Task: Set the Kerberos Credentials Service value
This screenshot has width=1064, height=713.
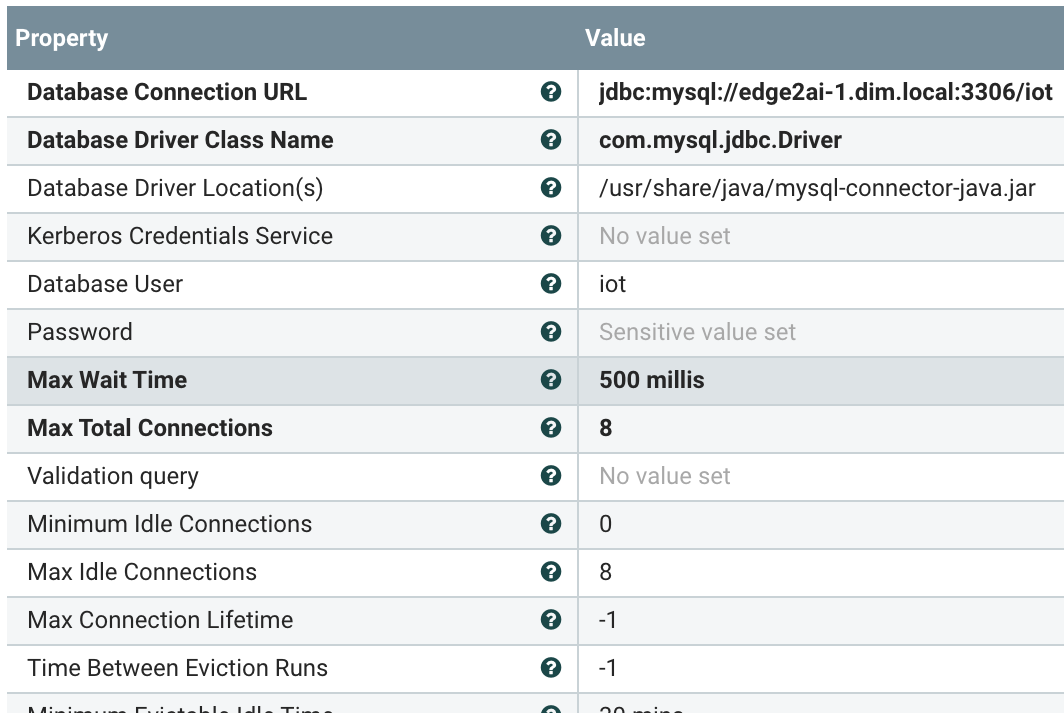Action: coord(665,236)
